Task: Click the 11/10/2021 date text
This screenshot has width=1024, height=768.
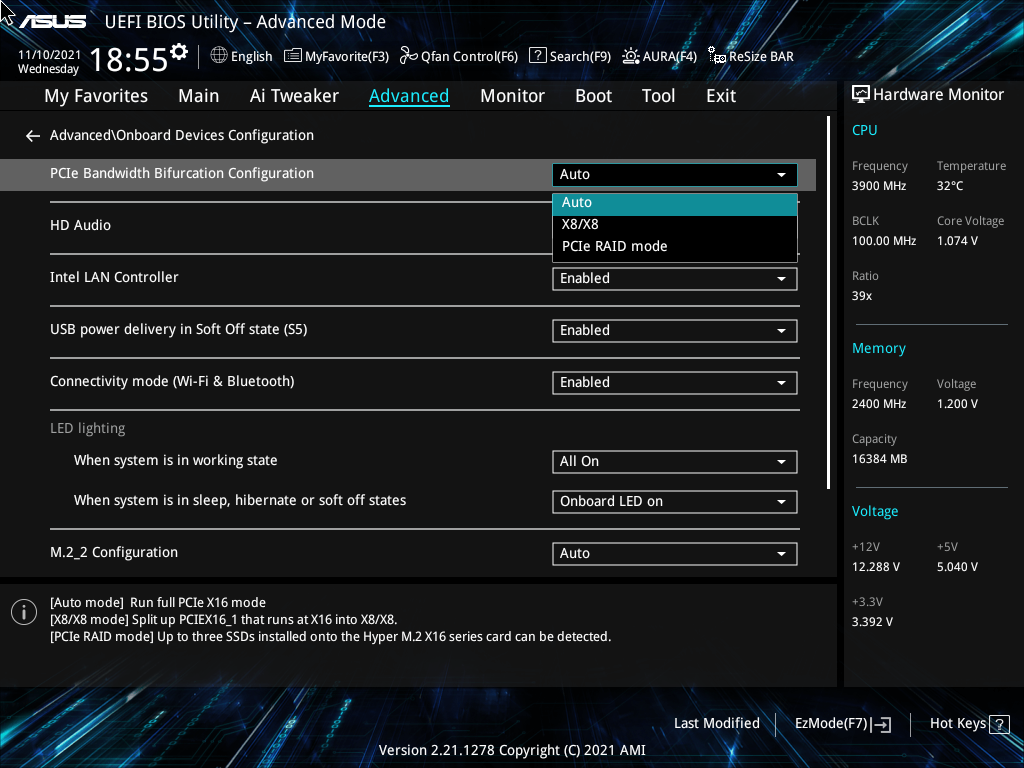Action: coord(49,55)
